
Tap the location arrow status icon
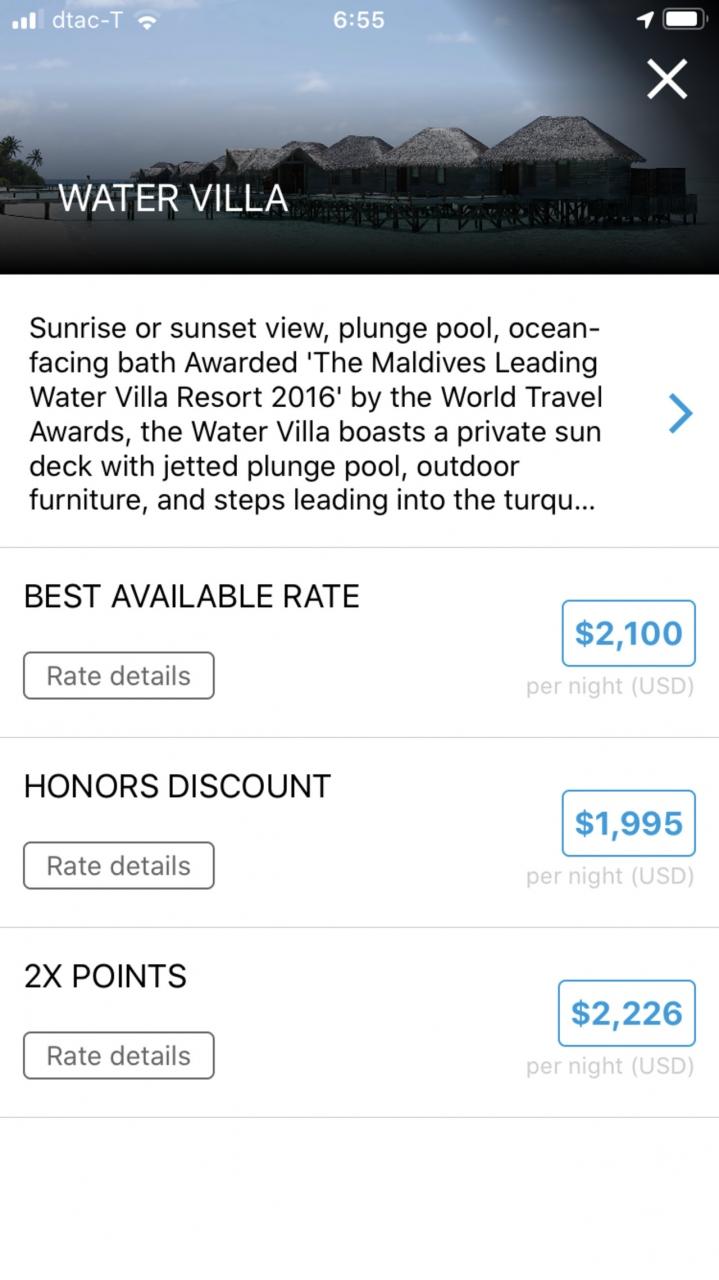tap(645, 20)
